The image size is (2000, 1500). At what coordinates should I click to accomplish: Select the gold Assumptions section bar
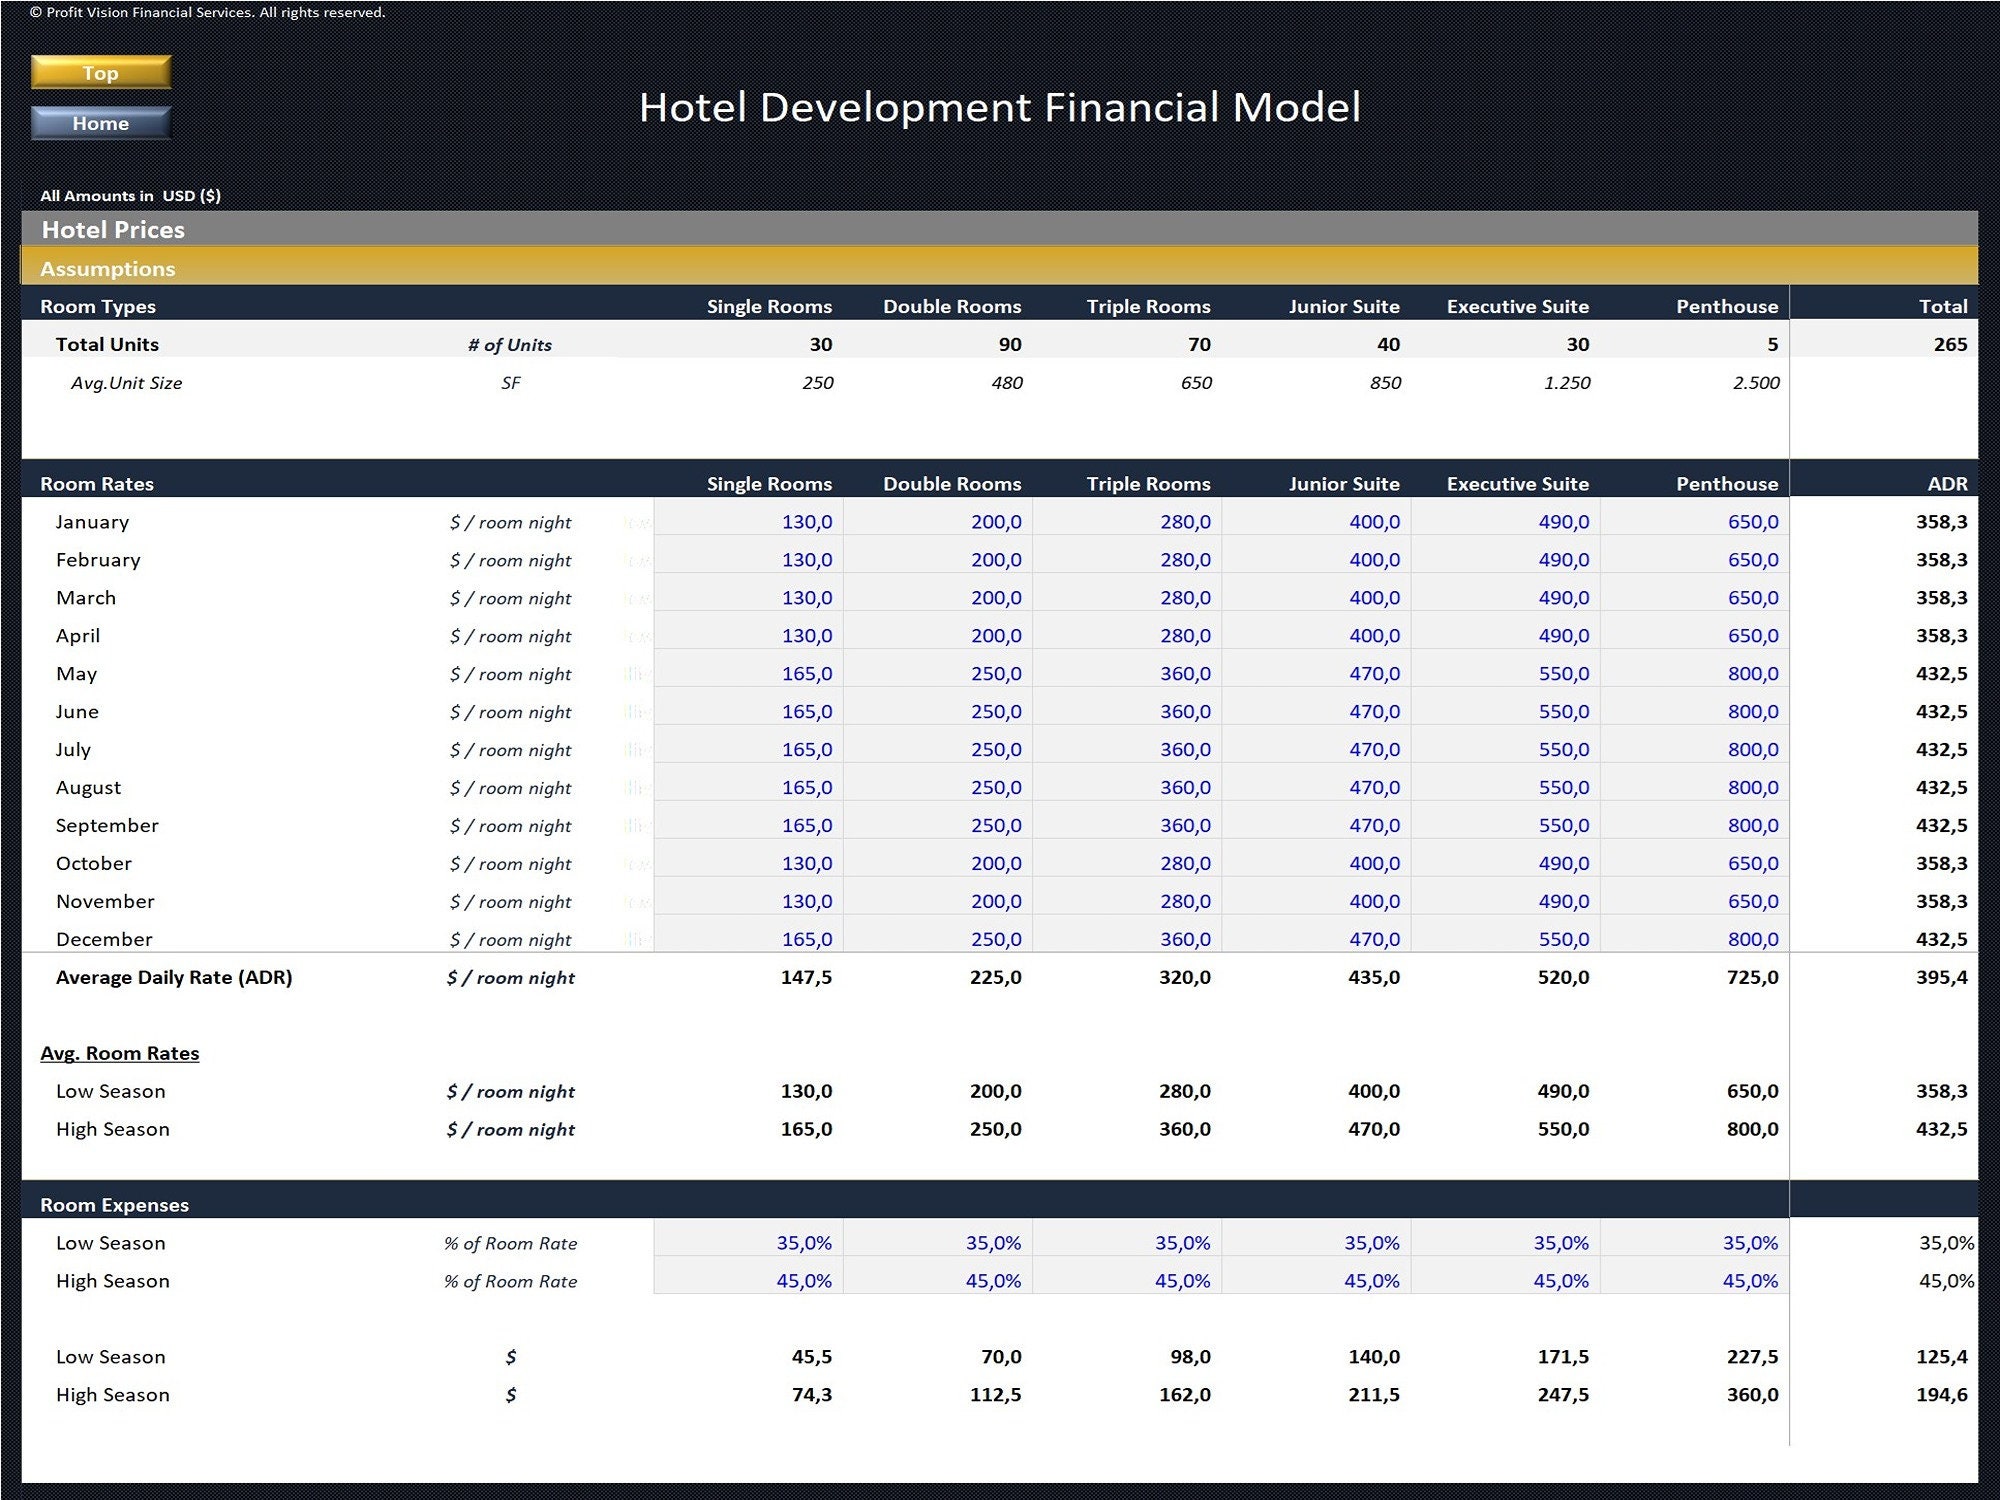coord(108,268)
